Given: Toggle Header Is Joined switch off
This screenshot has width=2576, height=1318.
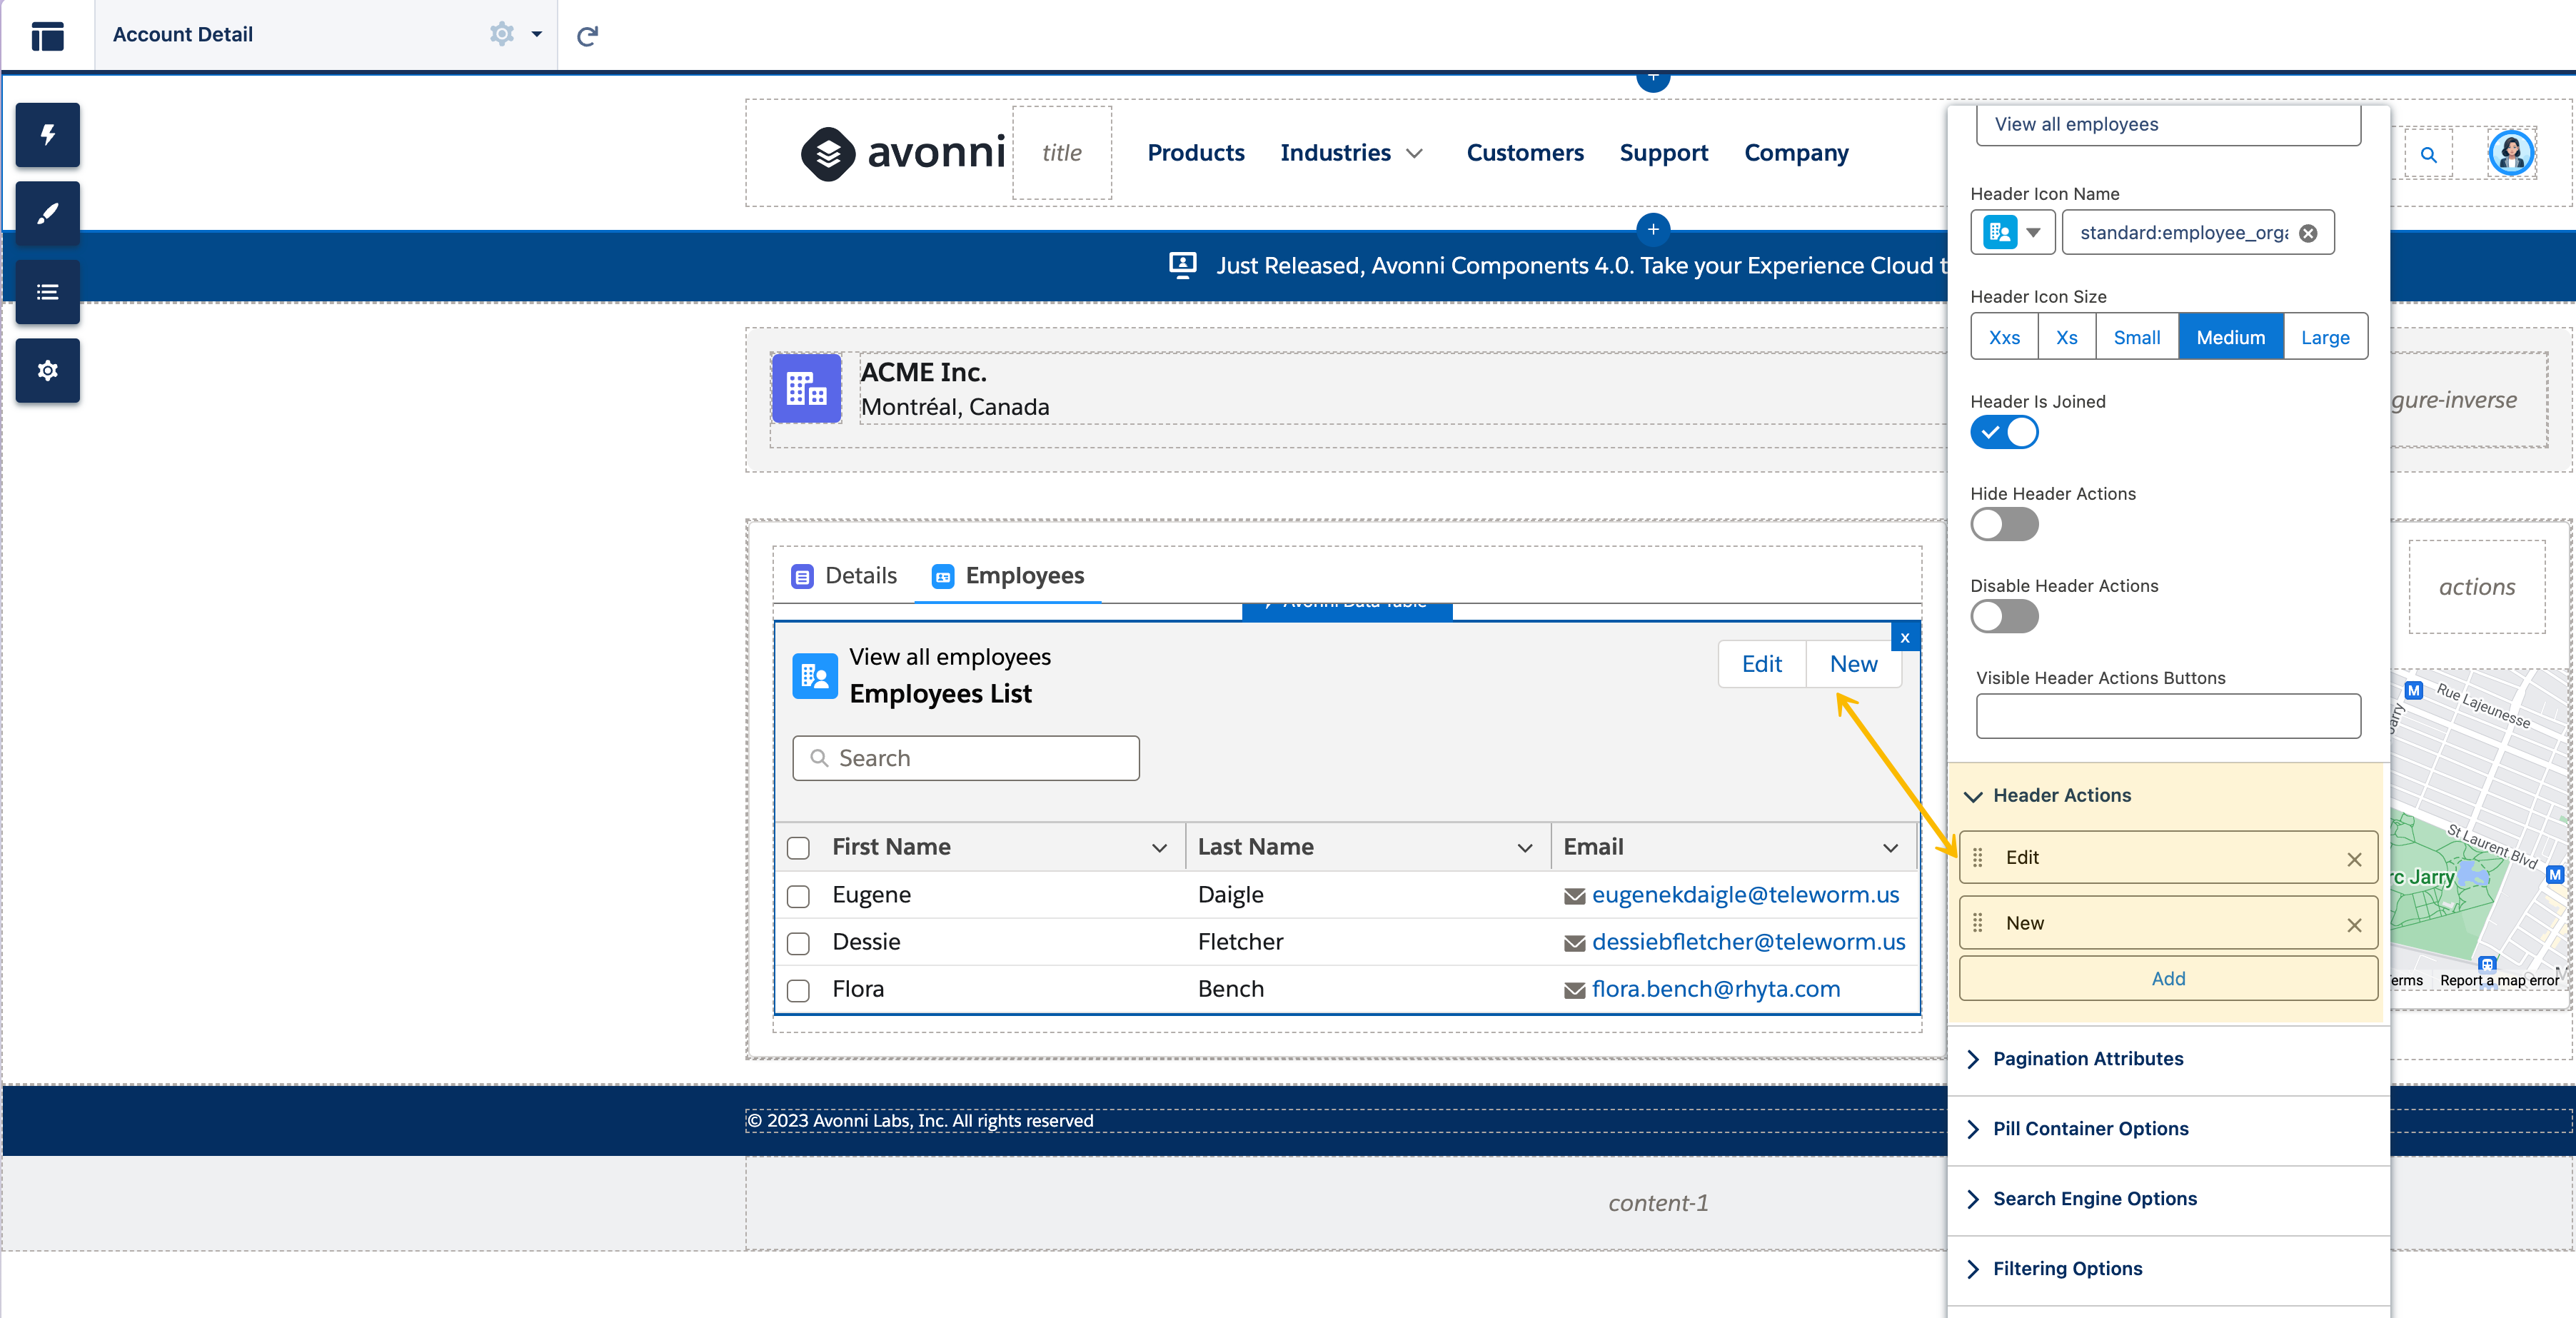Looking at the screenshot, I should [x=2004, y=433].
